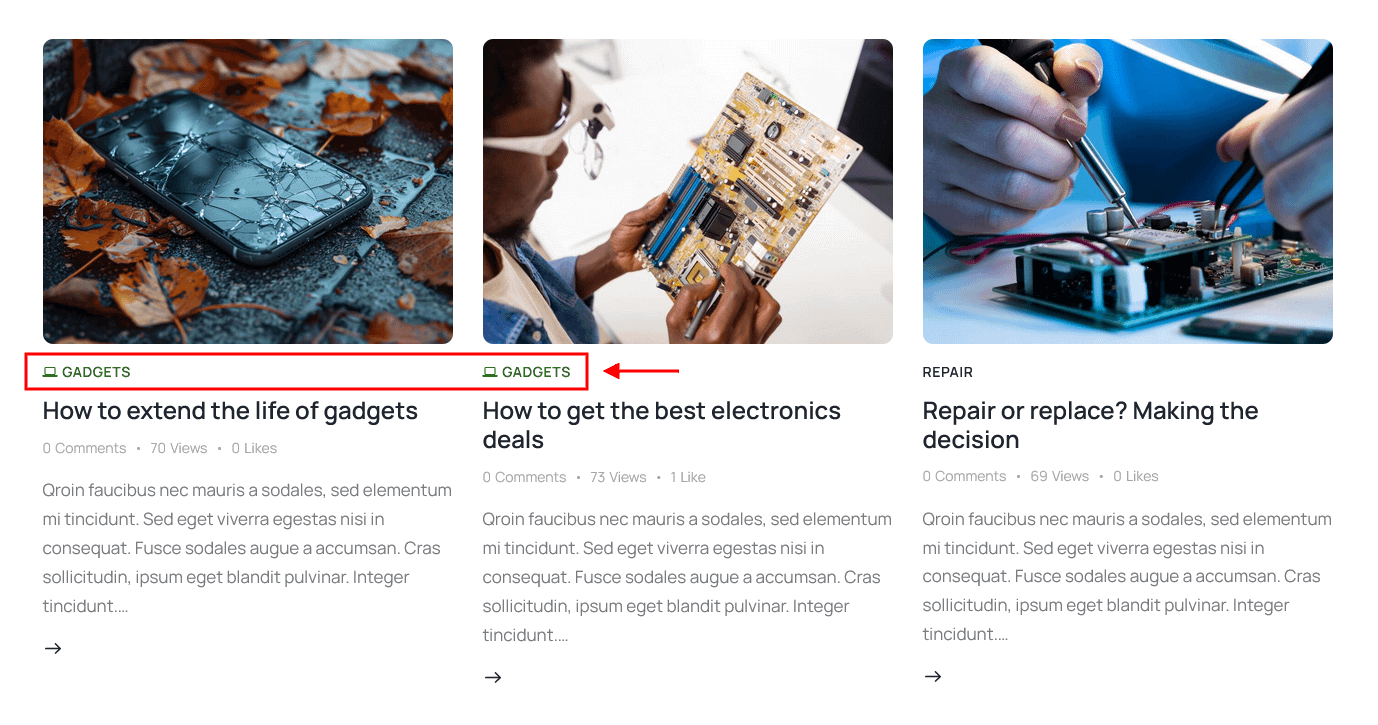The width and height of the screenshot is (1378, 725).
Task: Click '0 Likes' on Repair or replace post
Action: click(1136, 476)
